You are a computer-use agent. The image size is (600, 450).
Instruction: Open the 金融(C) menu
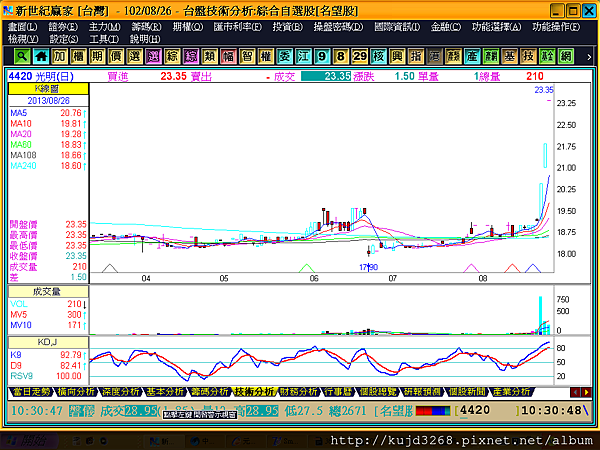point(446,27)
